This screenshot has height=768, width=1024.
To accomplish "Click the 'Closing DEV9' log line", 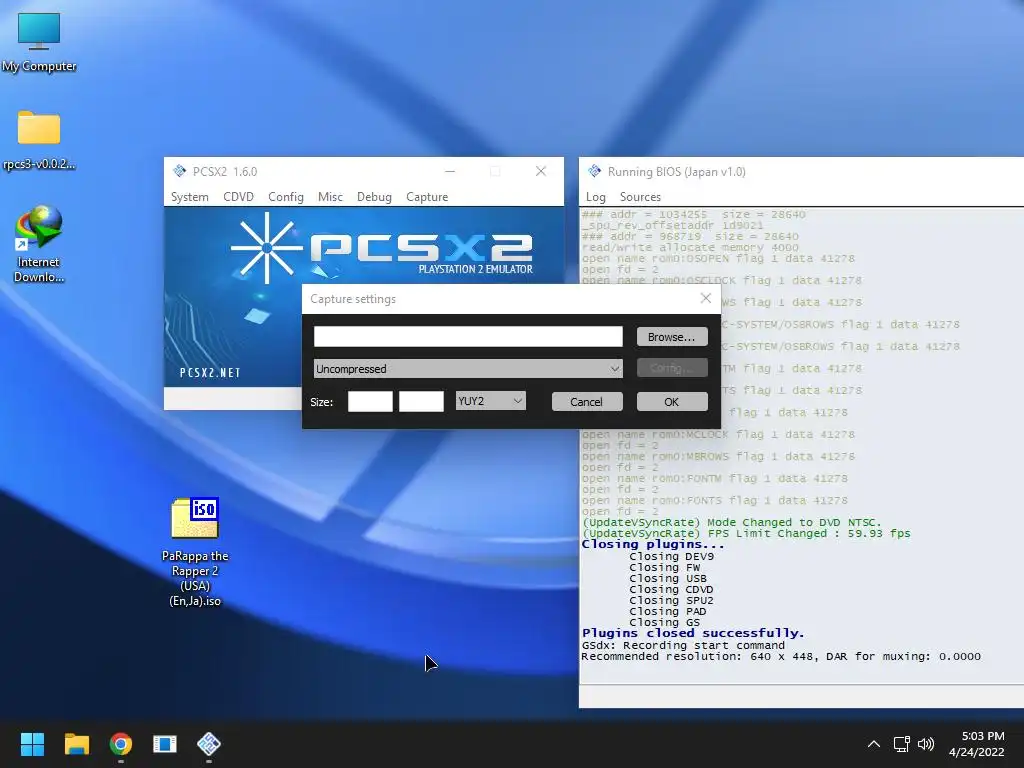I will click(x=671, y=556).
